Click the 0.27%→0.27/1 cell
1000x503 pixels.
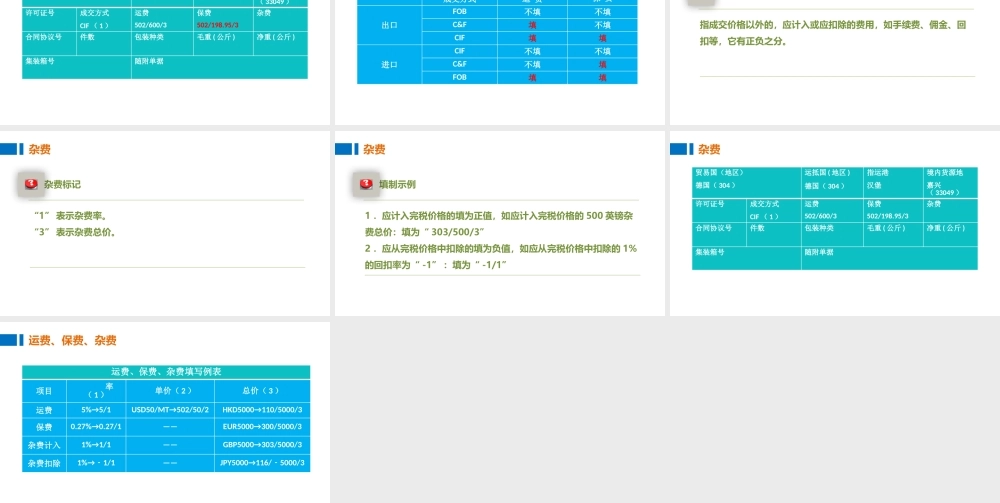pyautogui.click(x=96, y=427)
